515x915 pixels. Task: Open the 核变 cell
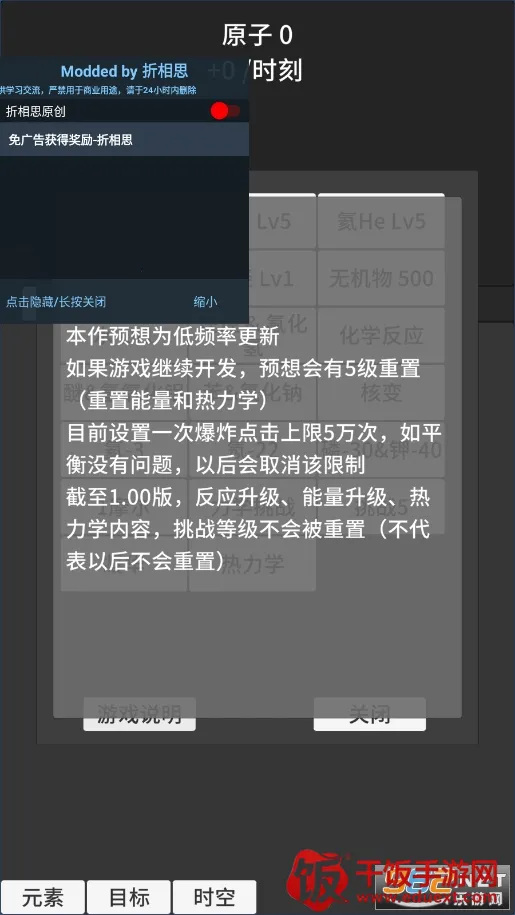tap(381, 393)
